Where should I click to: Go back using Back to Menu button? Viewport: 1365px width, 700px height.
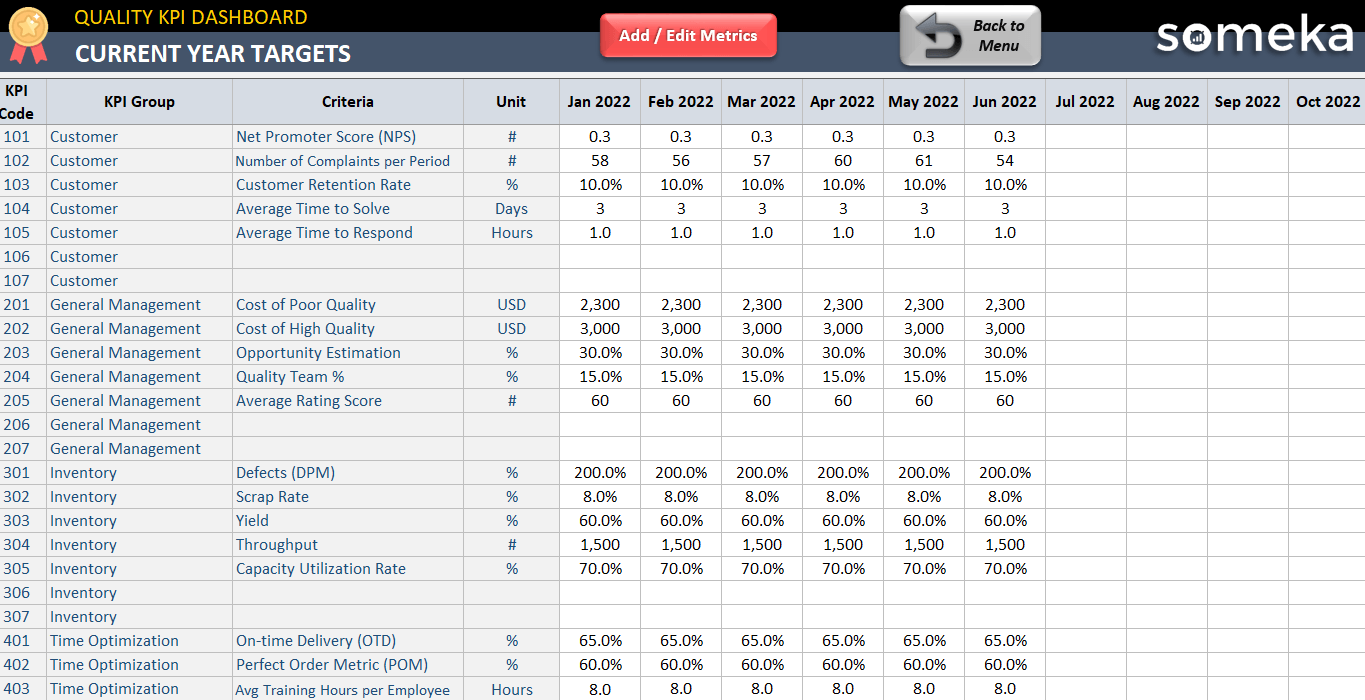970,36
